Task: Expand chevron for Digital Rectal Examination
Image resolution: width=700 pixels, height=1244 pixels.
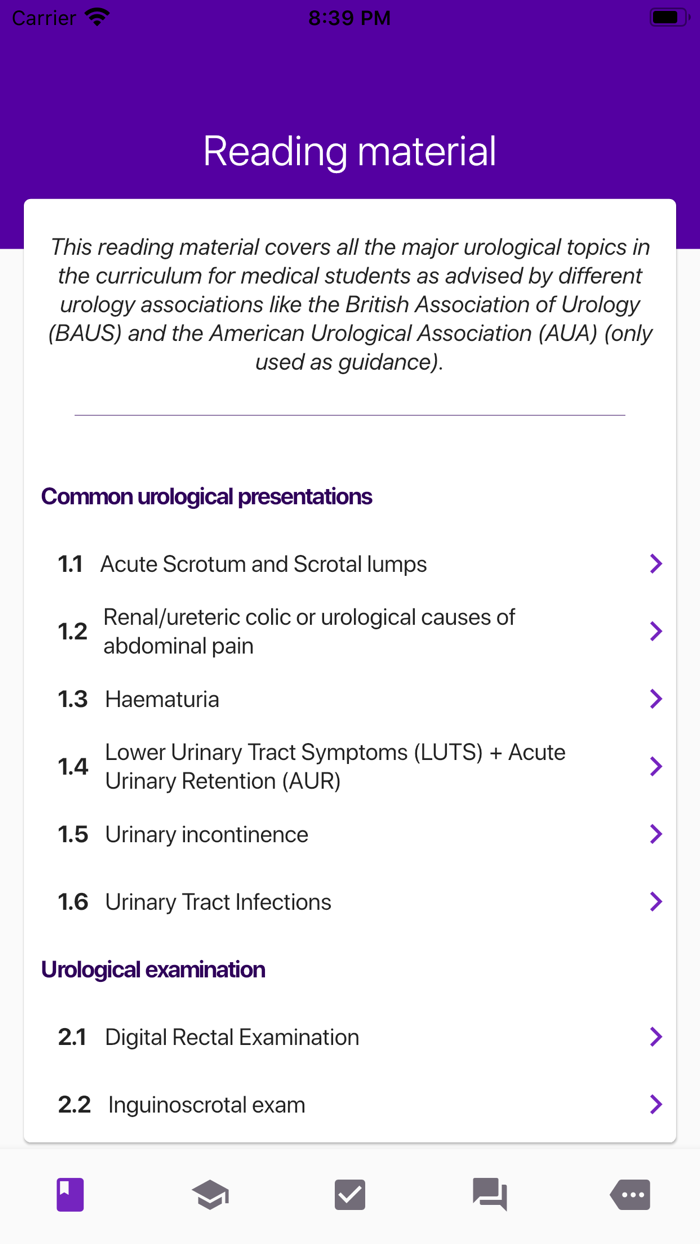Action: [656, 1036]
